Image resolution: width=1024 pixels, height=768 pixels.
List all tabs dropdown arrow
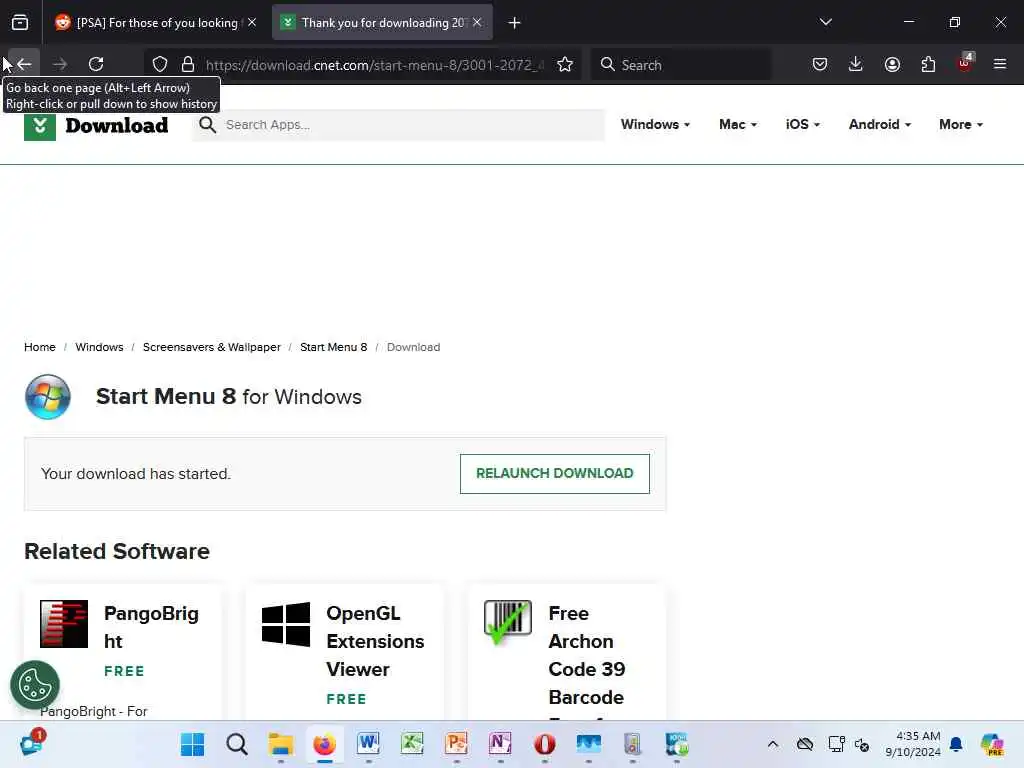click(825, 22)
